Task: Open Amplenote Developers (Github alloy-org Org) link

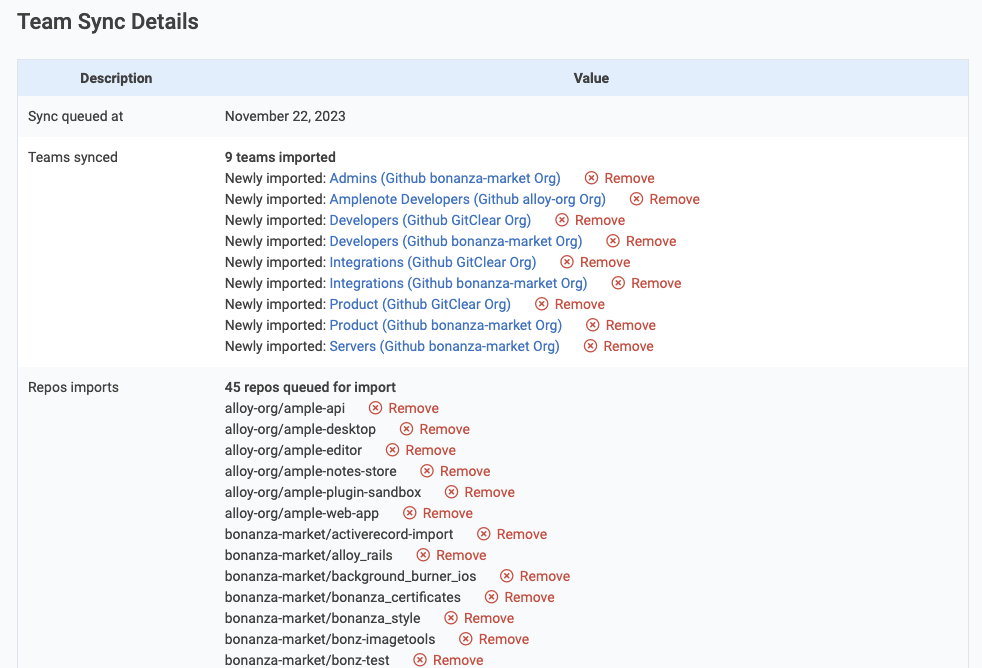Action: pos(467,199)
